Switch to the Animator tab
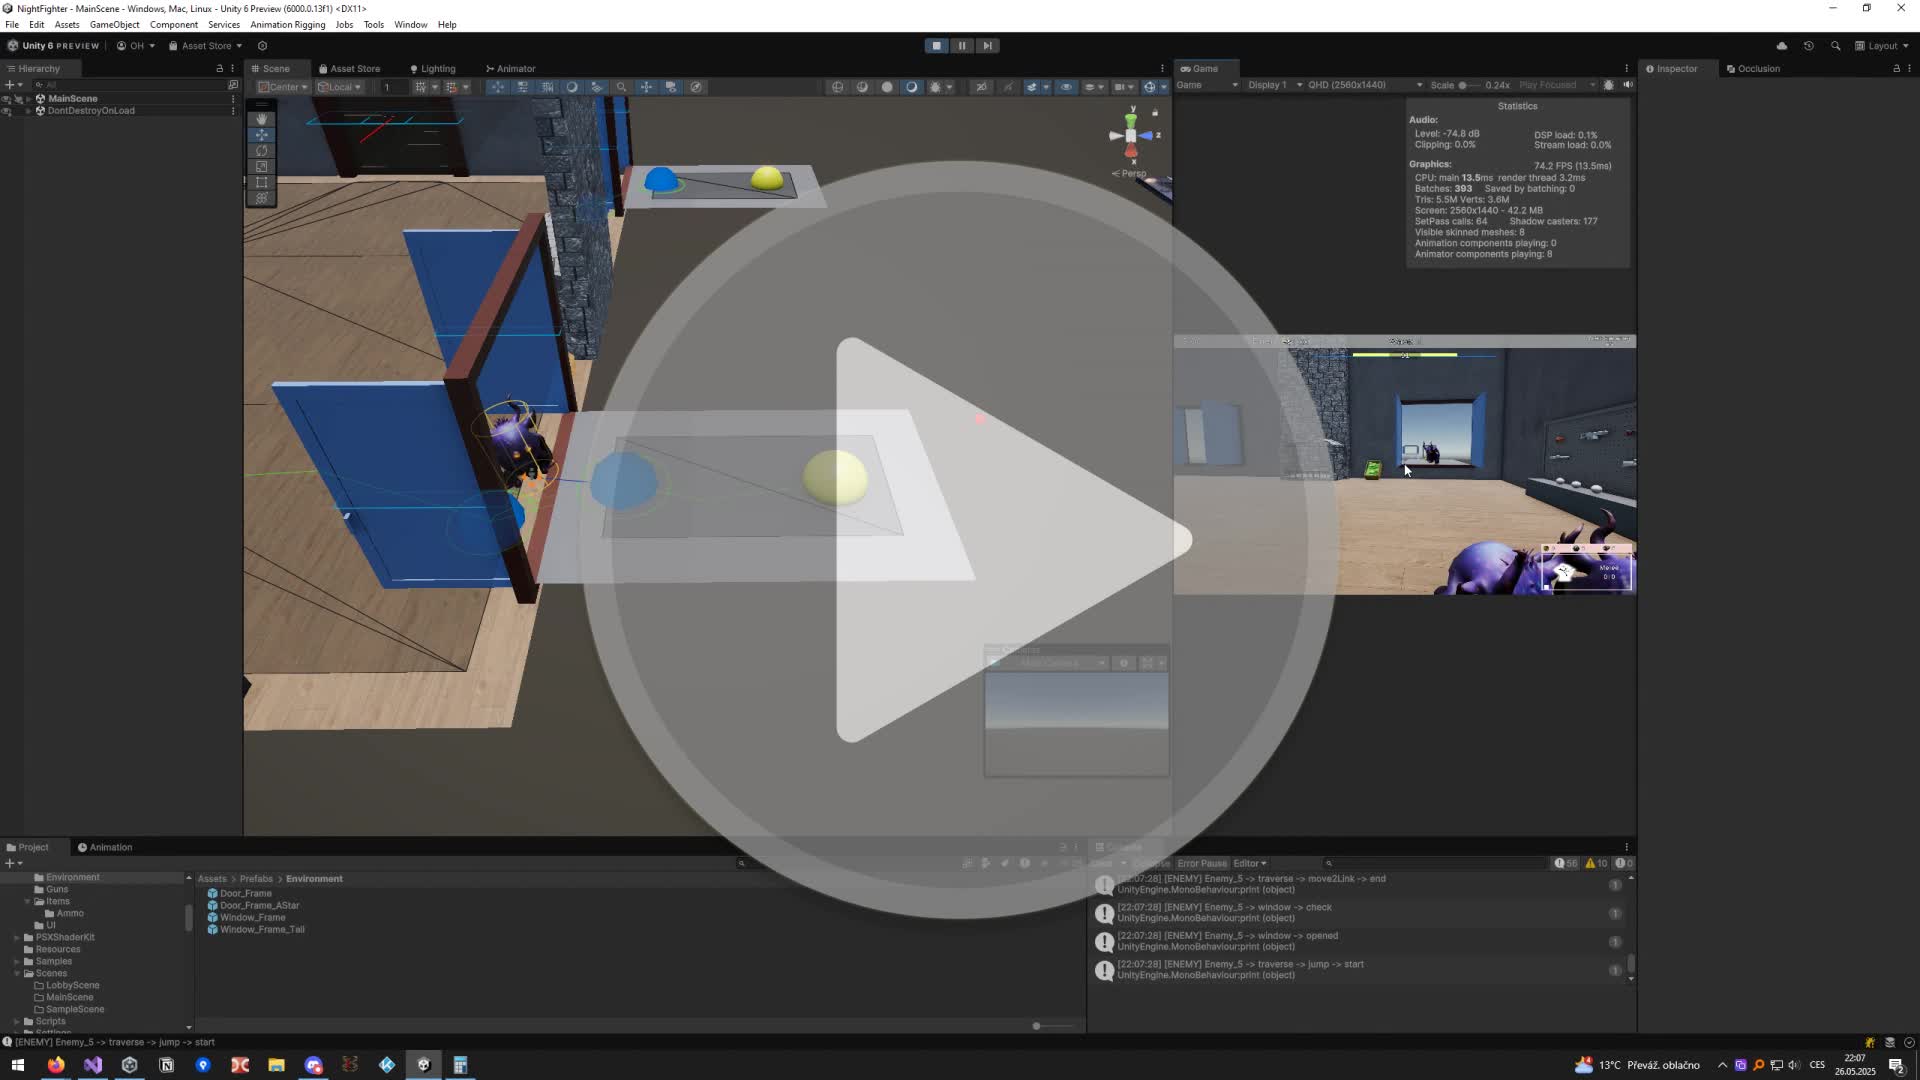This screenshot has height=1080, width=1920. click(511, 69)
